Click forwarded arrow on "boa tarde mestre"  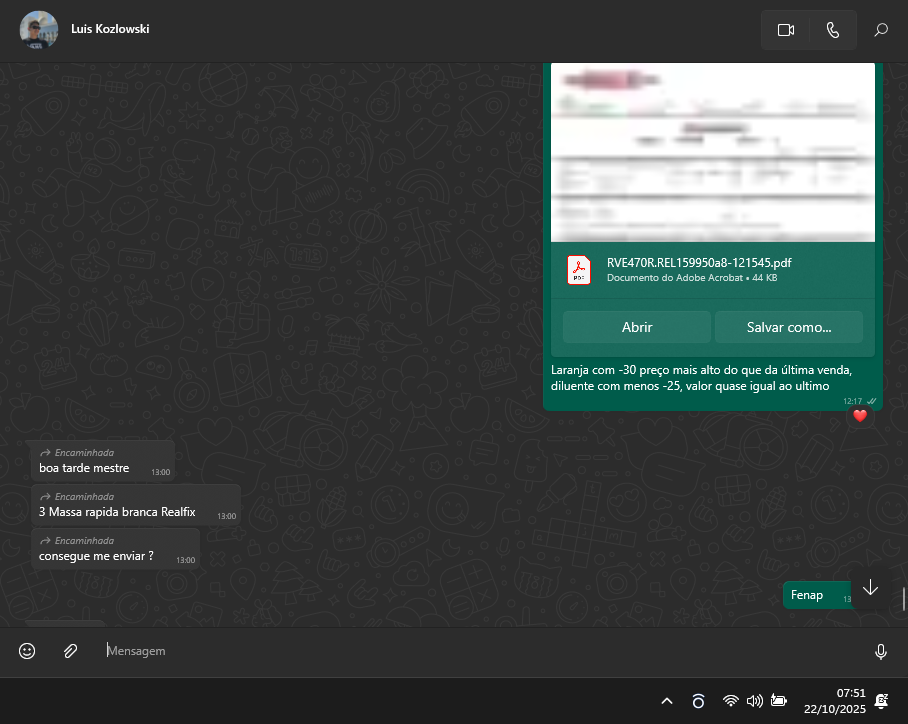click(x=46, y=453)
